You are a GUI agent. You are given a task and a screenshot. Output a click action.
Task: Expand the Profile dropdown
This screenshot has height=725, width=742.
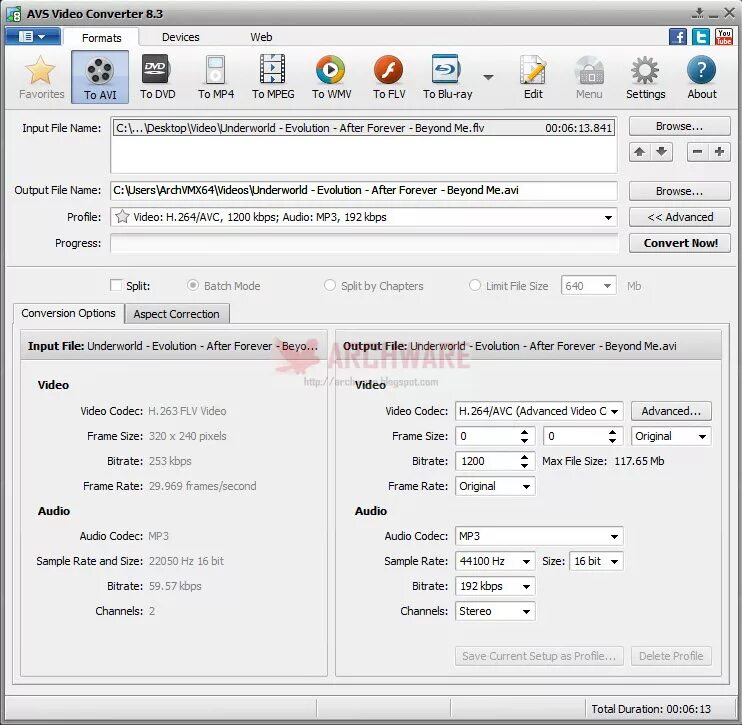click(608, 218)
